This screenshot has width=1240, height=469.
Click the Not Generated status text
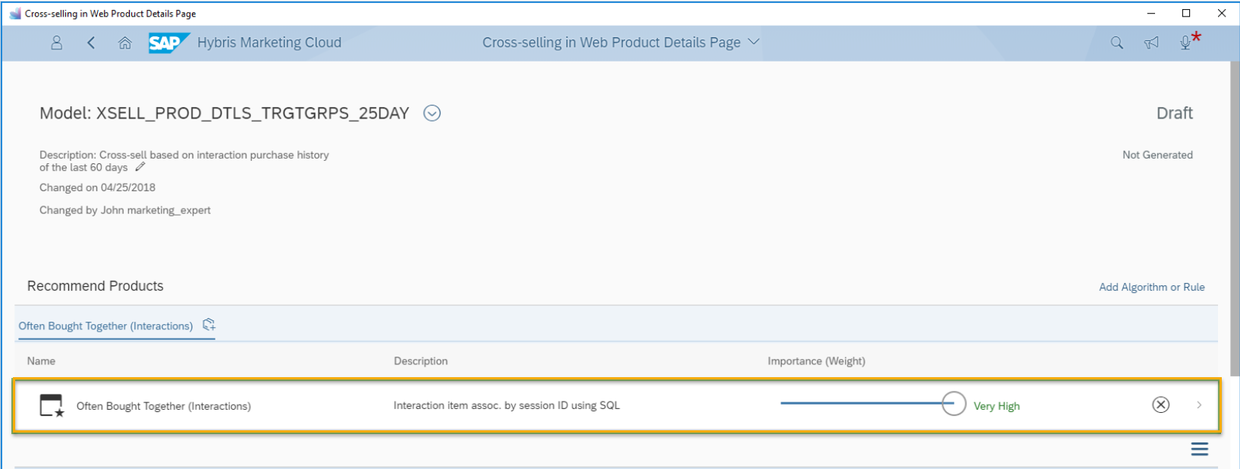pos(1158,155)
